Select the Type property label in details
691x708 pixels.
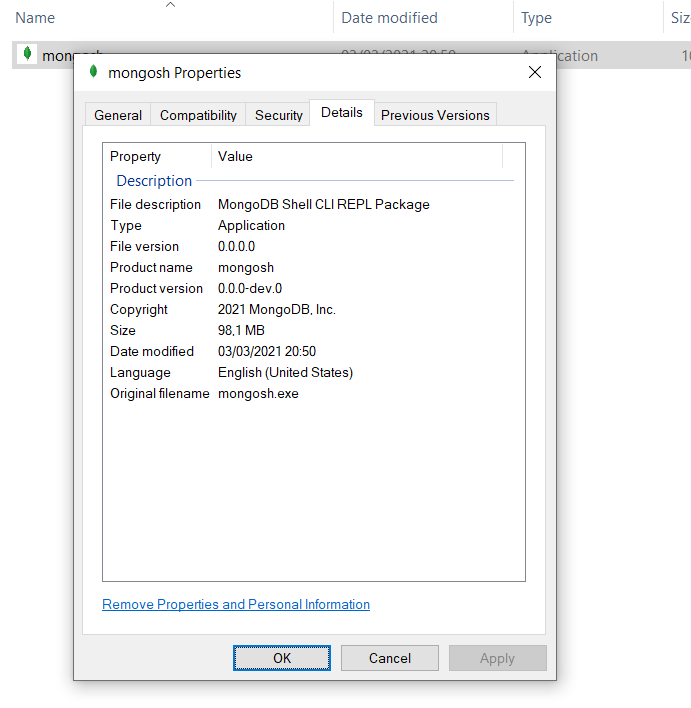pyautogui.click(x=126, y=225)
